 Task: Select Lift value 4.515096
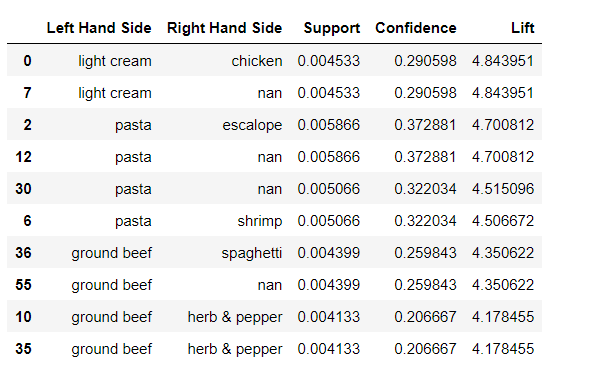503,189
